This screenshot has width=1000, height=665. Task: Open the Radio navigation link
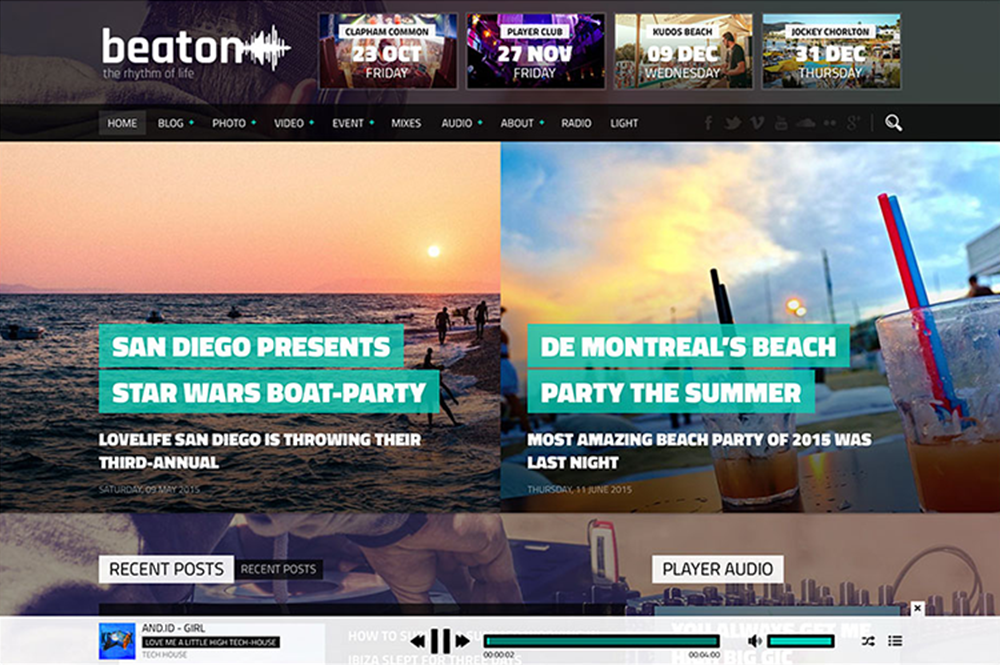(576, 123)
